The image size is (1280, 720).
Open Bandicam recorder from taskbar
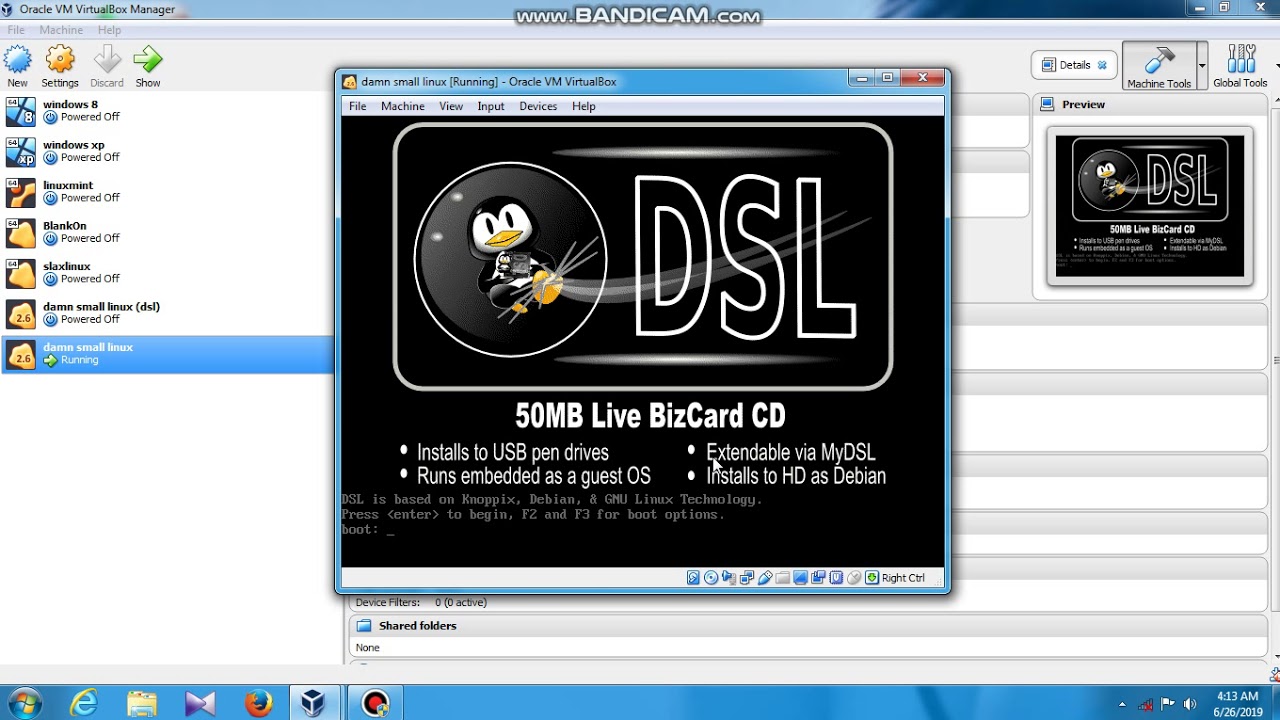[376, 703]
